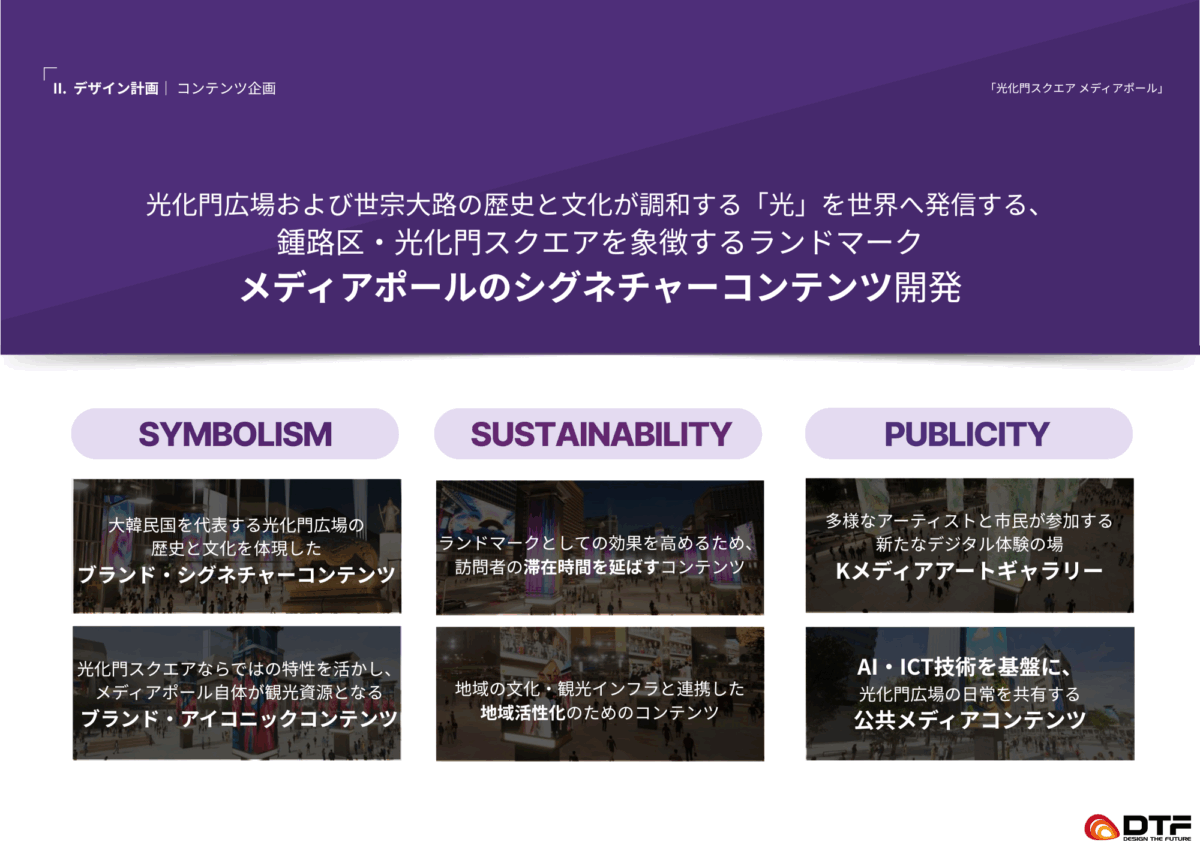Click the コンテンツ企画 subsection label
The height and width of the screenshot is (848, 1200).
click(226, 88)
